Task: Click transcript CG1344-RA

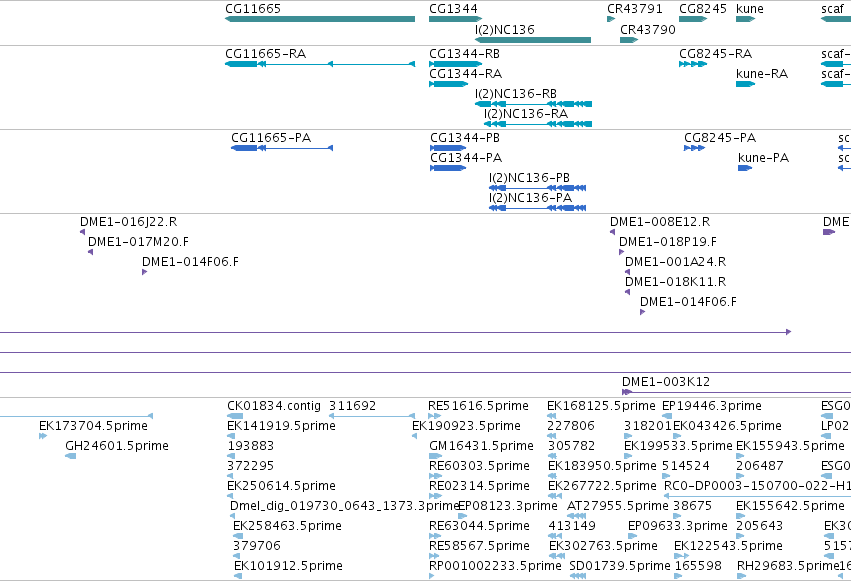Action: point(448,84)
